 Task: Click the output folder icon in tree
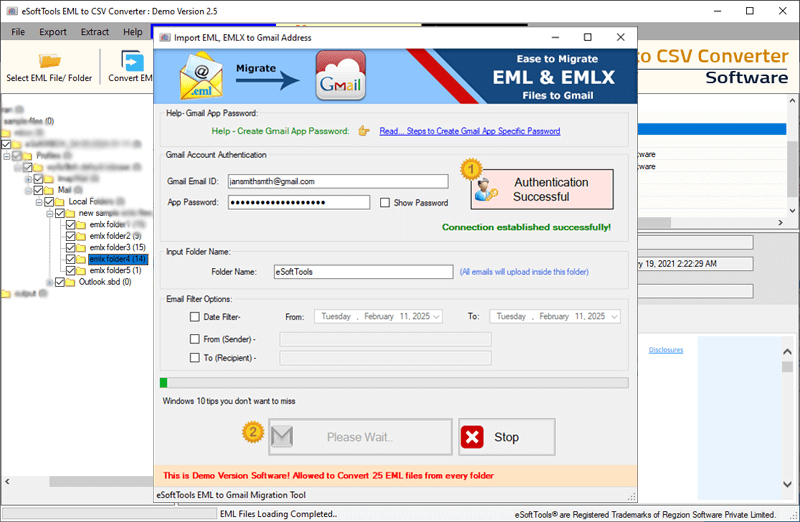(6, 293)
